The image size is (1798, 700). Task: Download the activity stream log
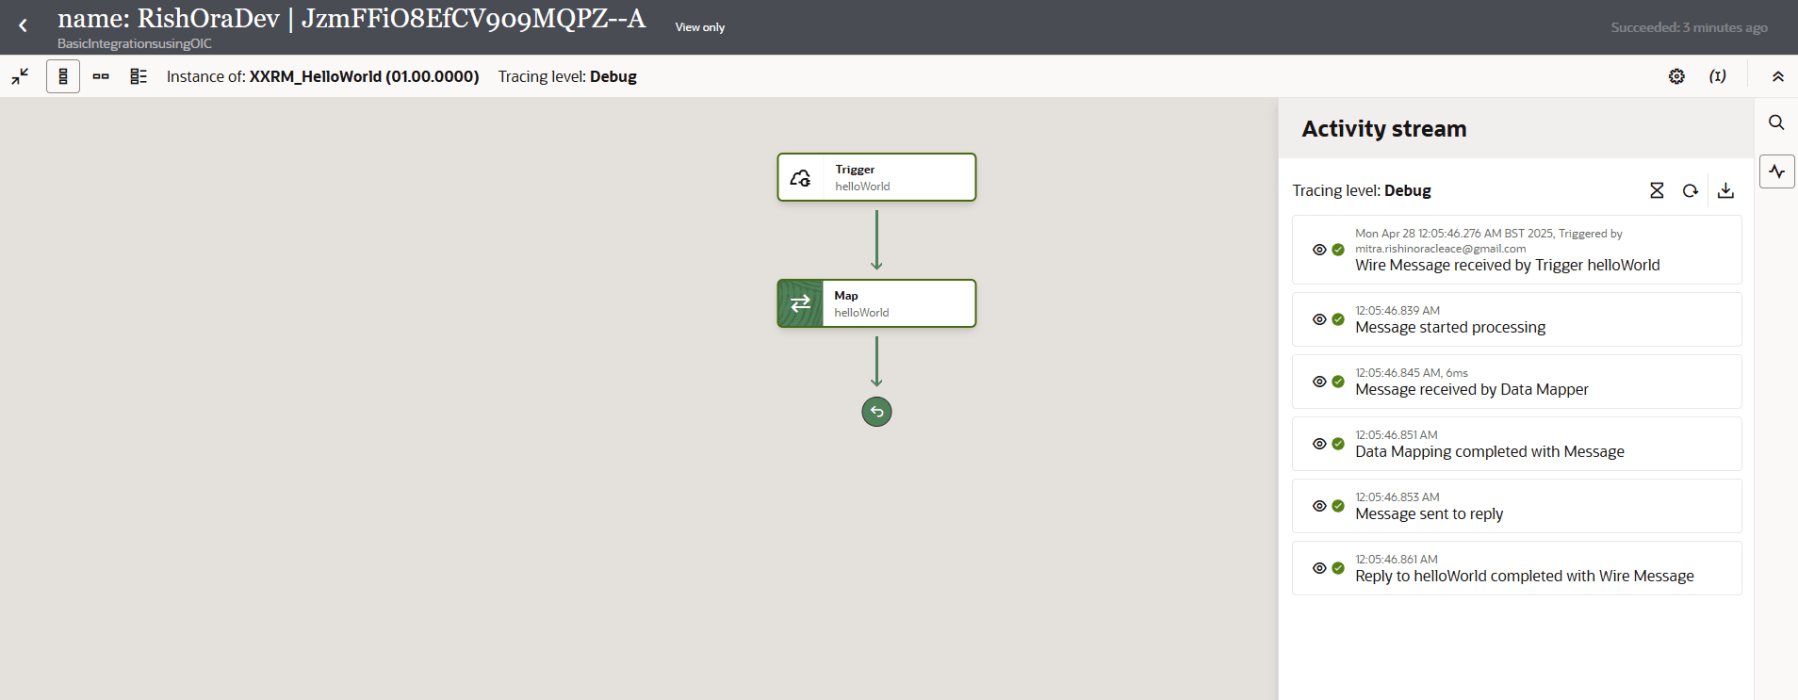click(x=1725, y=191)
